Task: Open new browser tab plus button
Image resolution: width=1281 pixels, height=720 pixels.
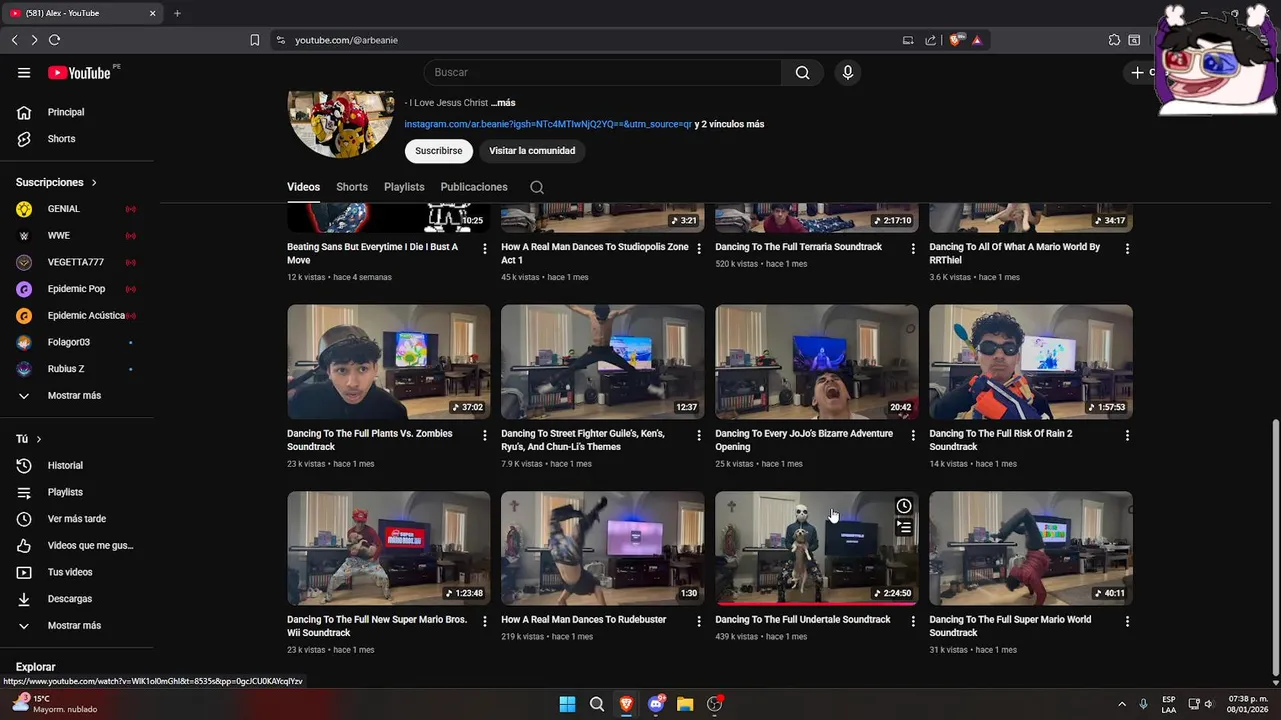Action: (x=177, y=13)
